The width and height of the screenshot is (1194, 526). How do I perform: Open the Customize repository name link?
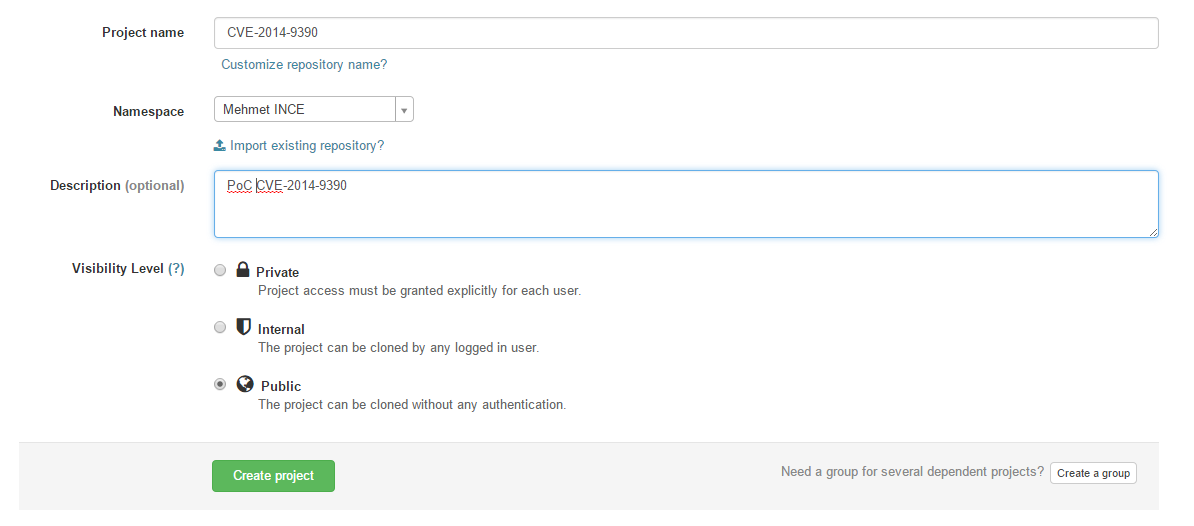click(304, 65)
